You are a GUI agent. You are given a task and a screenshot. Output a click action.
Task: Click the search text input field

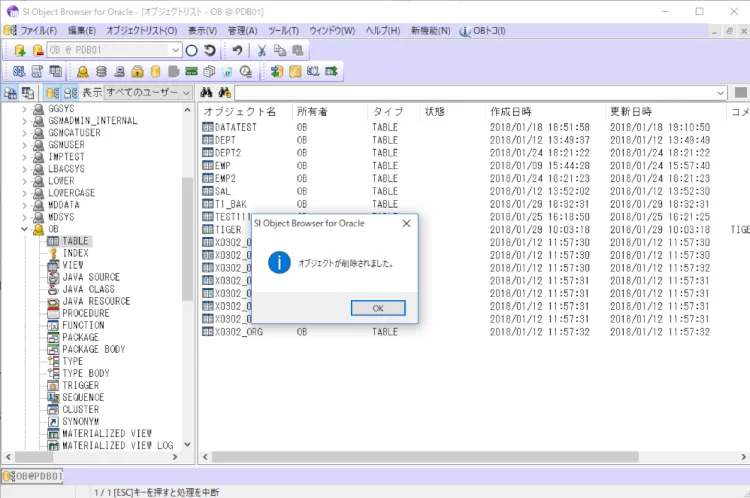coord(475,93)
